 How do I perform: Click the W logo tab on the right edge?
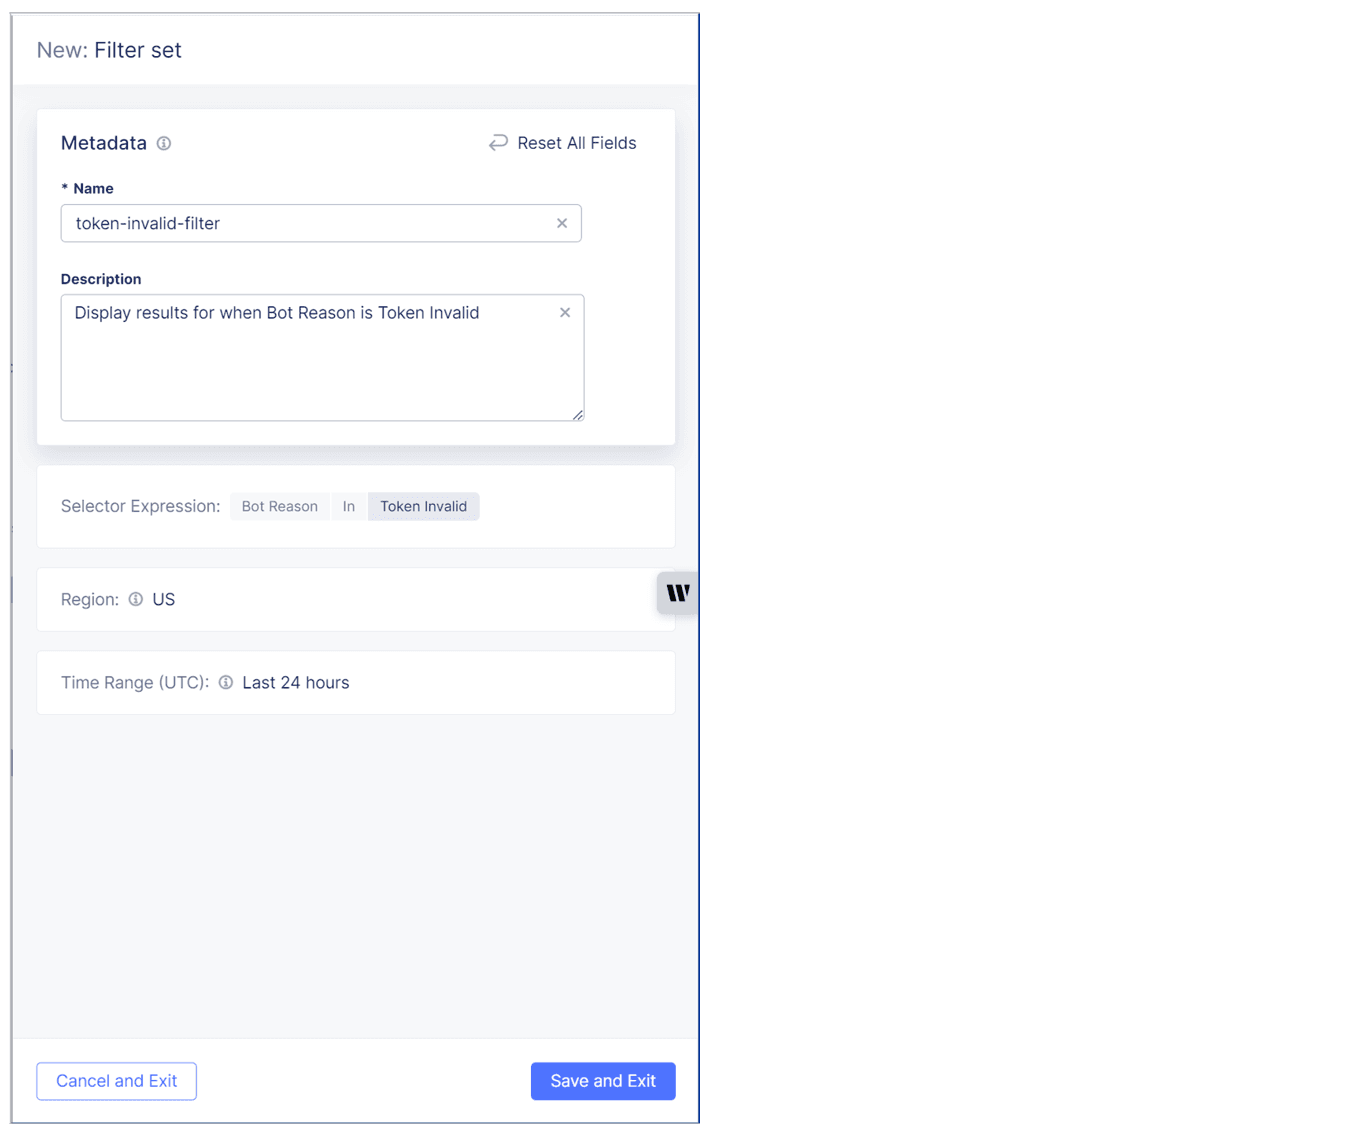(678, 592)
